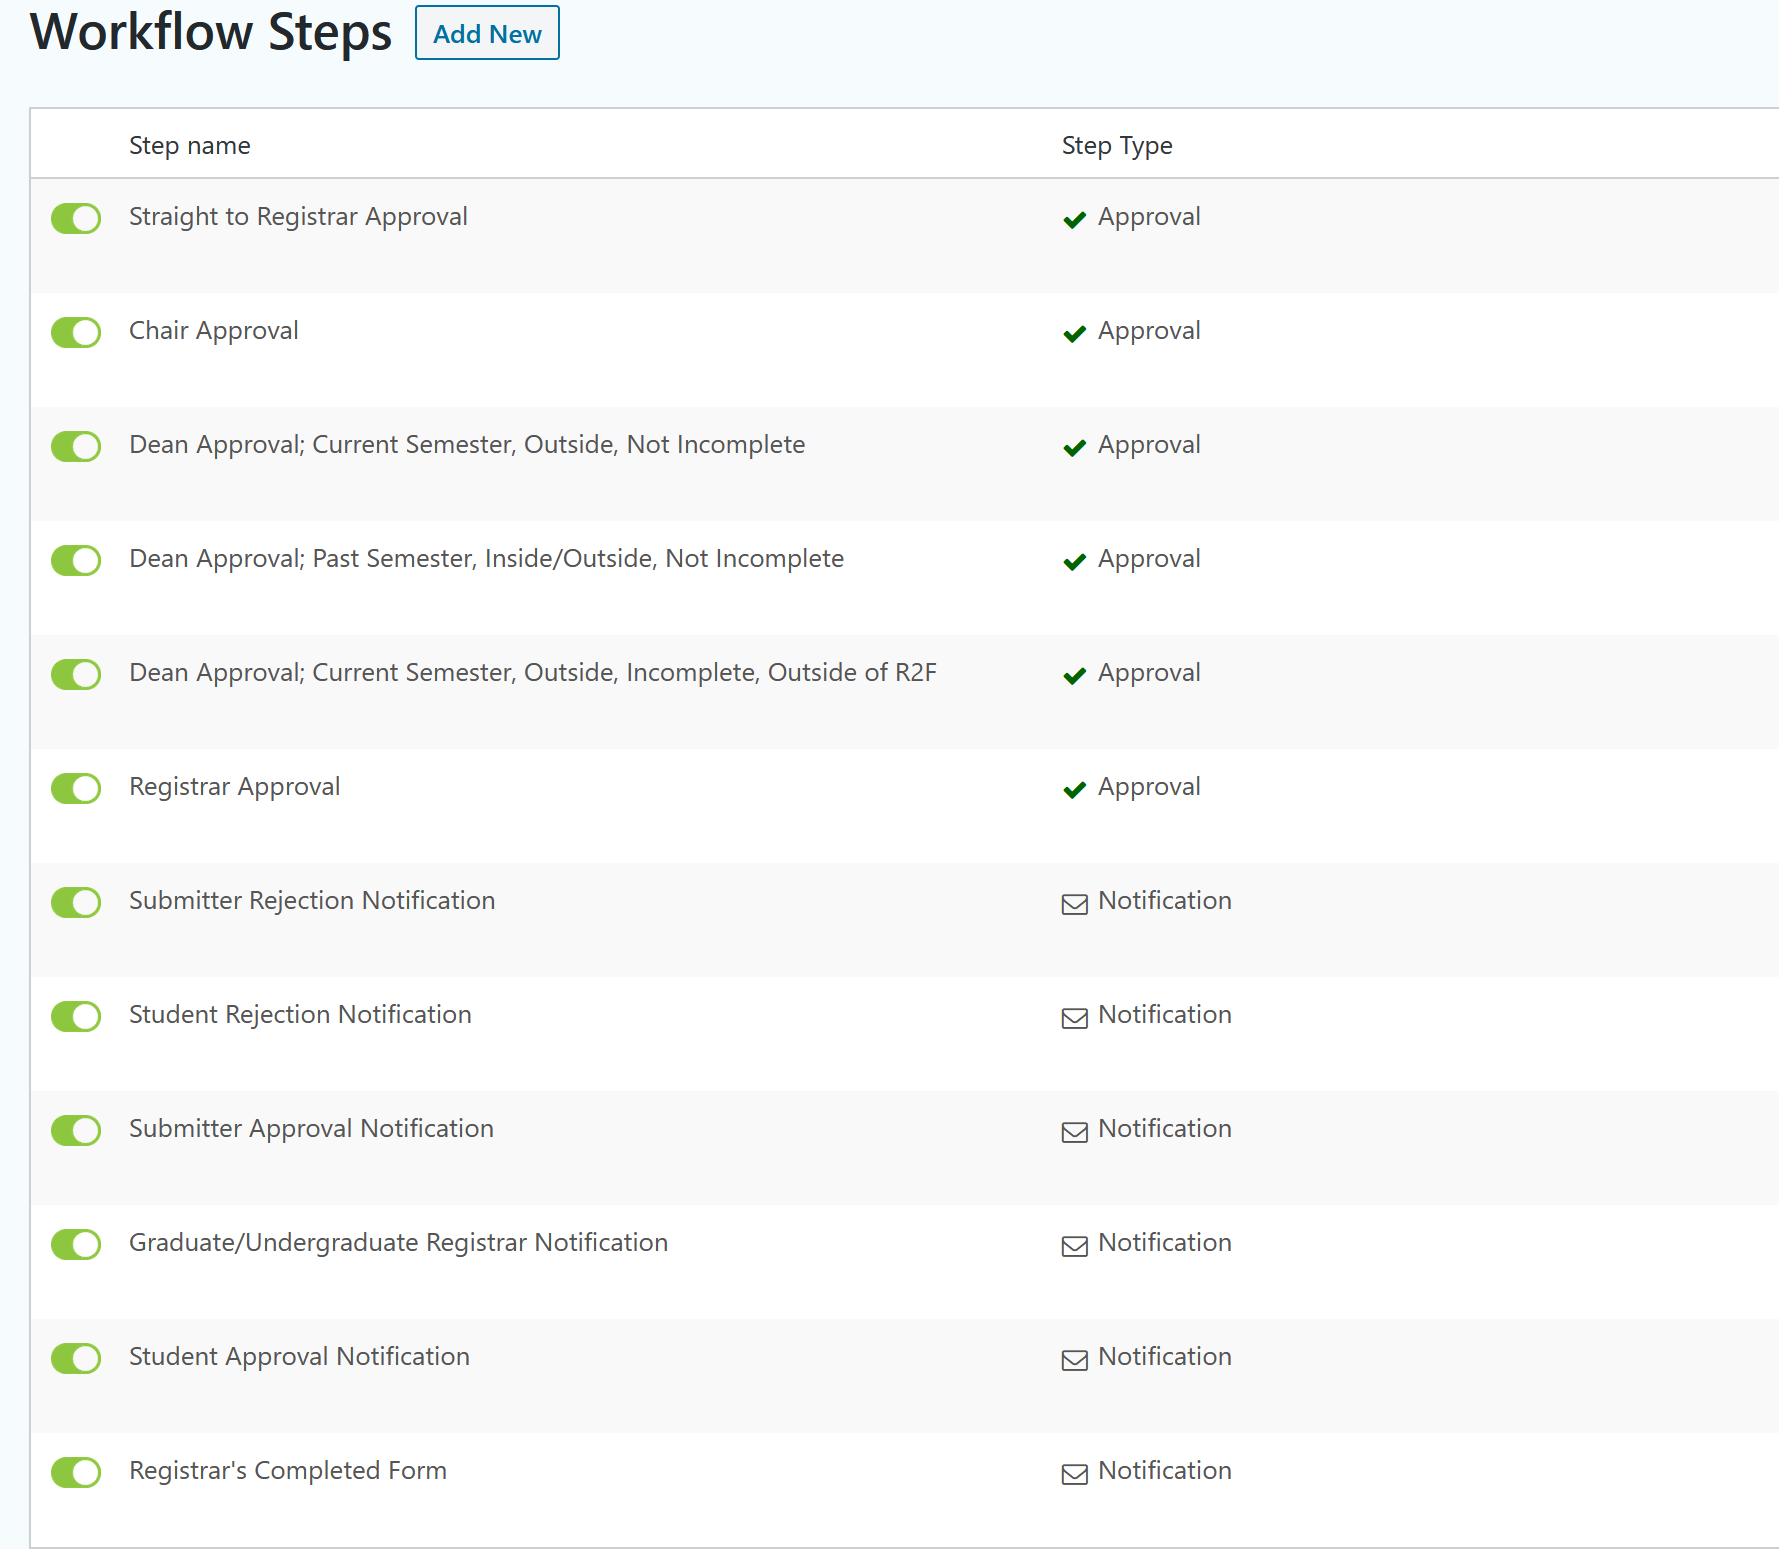Click Notification text in Submitter Rejection row

[x=1165, y=901]
